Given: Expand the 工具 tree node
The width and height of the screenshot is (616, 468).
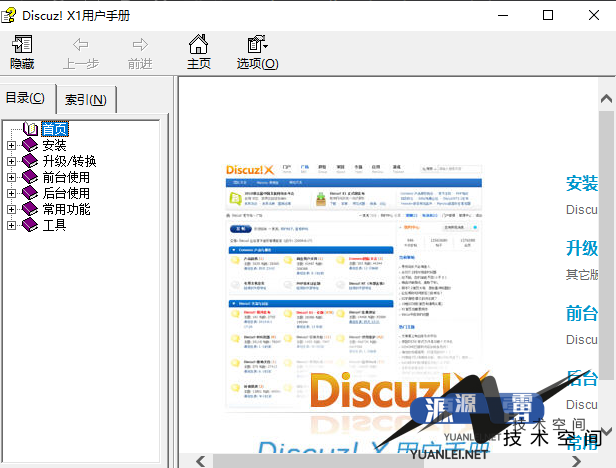Looking at the screenshot, I should (11, 225).
